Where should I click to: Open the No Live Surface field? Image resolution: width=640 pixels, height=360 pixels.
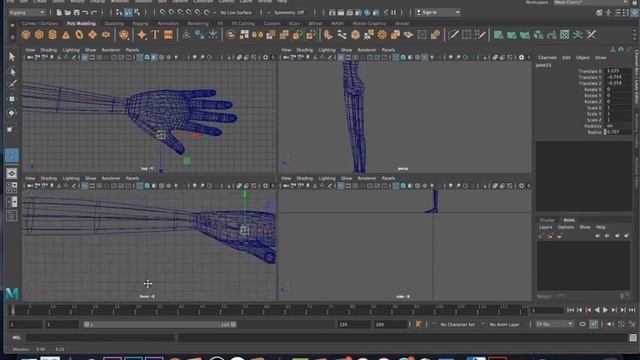[236, 13]
